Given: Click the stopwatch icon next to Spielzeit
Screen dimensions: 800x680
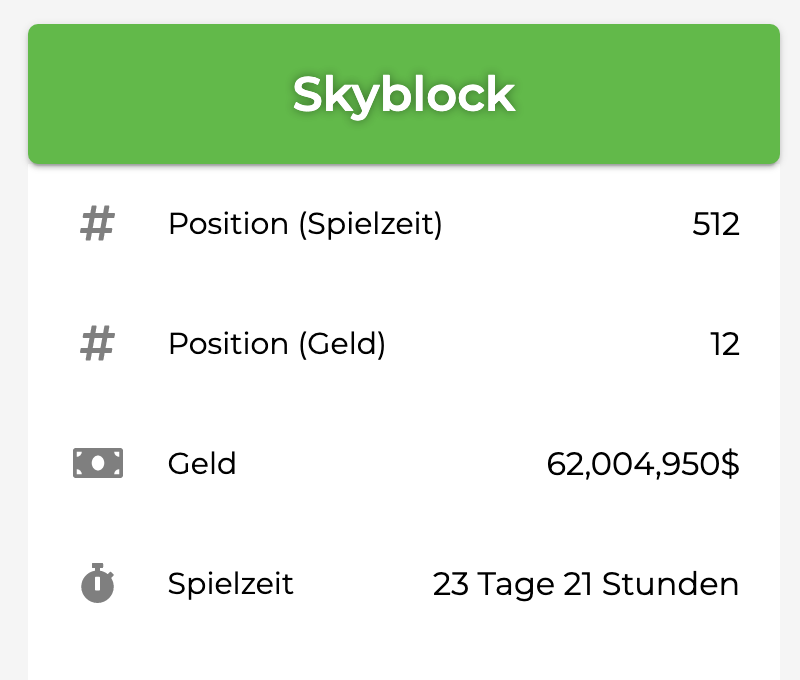Looking at the screenshot, I should 97,583.
